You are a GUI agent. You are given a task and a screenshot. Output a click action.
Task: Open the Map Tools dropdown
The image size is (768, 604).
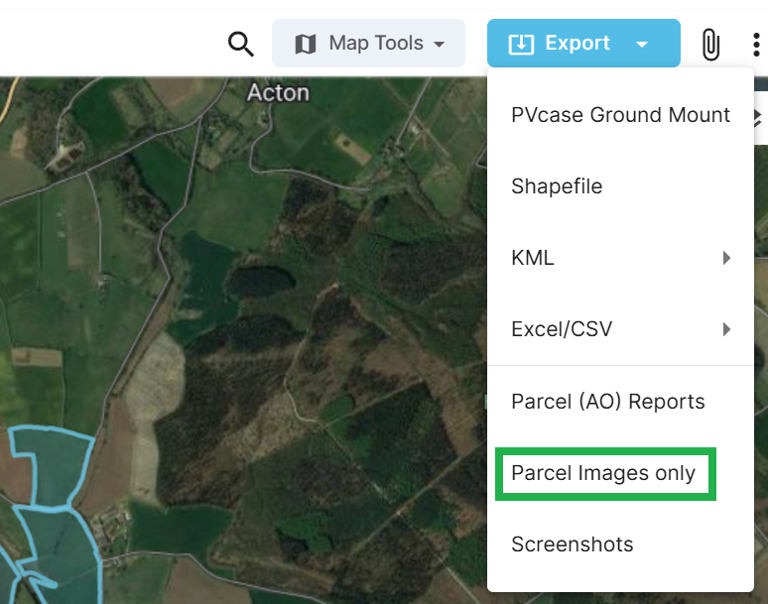368,43
